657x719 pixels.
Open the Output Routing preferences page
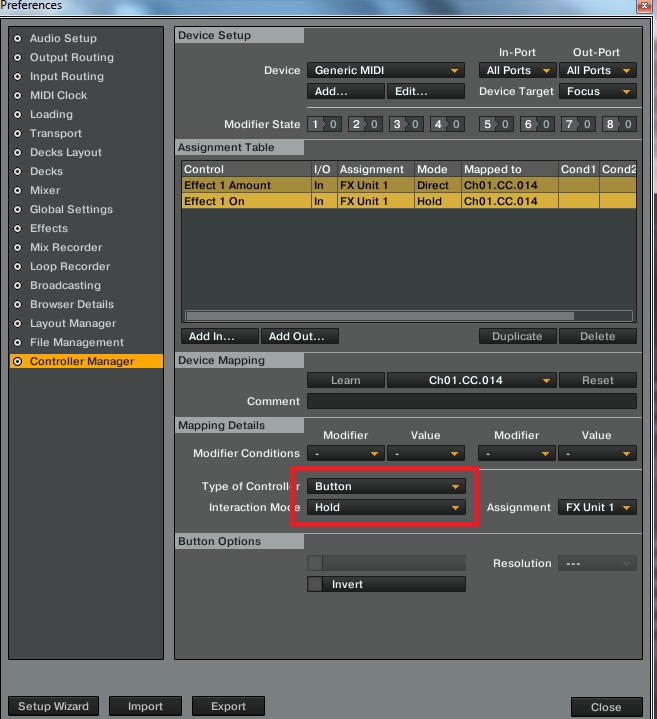point(72,57)
